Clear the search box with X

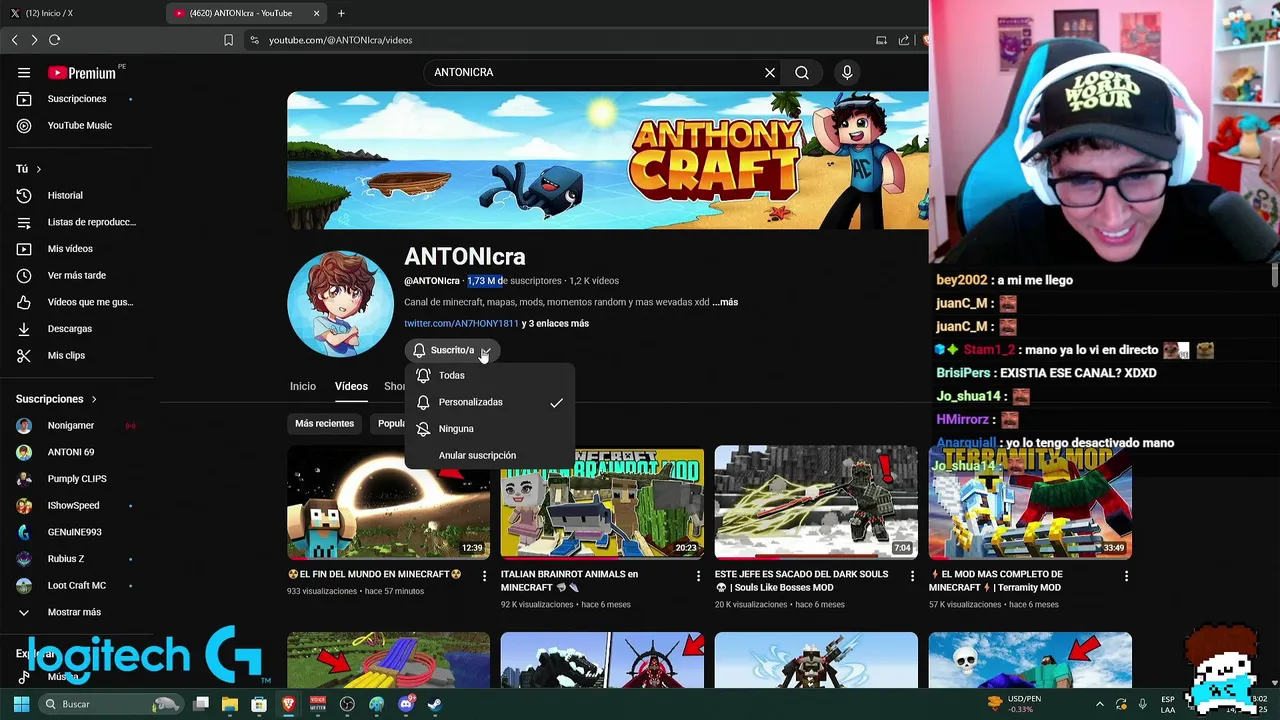pyautogui.click(x=770, y=72)
